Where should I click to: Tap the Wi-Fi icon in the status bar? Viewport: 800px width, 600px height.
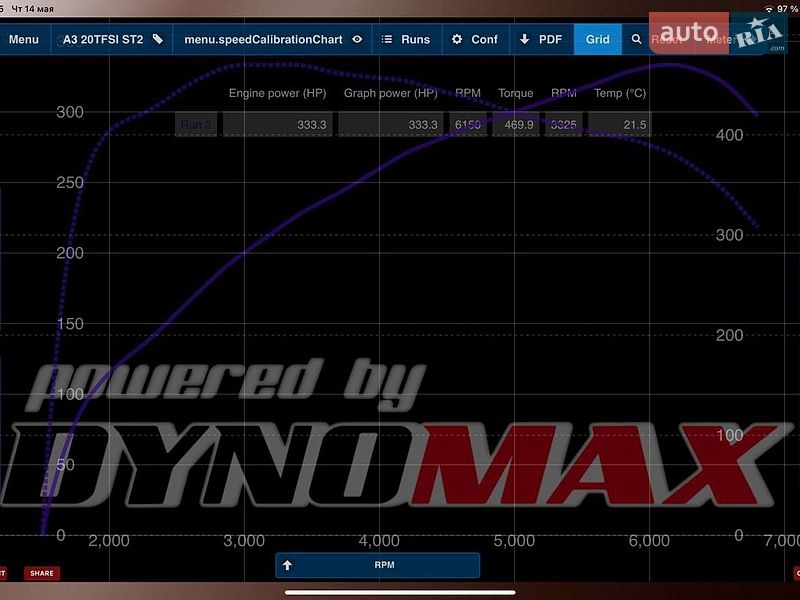pyautogui.click(x=769, y=9)
